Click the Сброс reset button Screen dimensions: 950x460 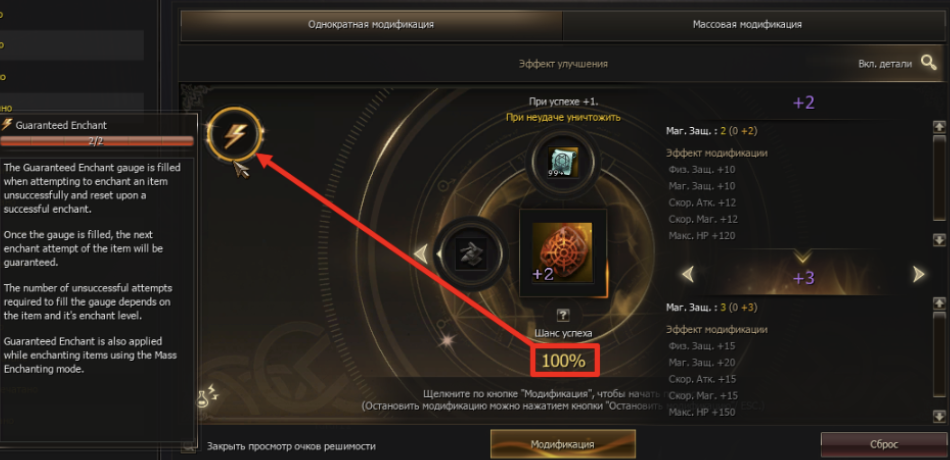click(x=883, y=444)
